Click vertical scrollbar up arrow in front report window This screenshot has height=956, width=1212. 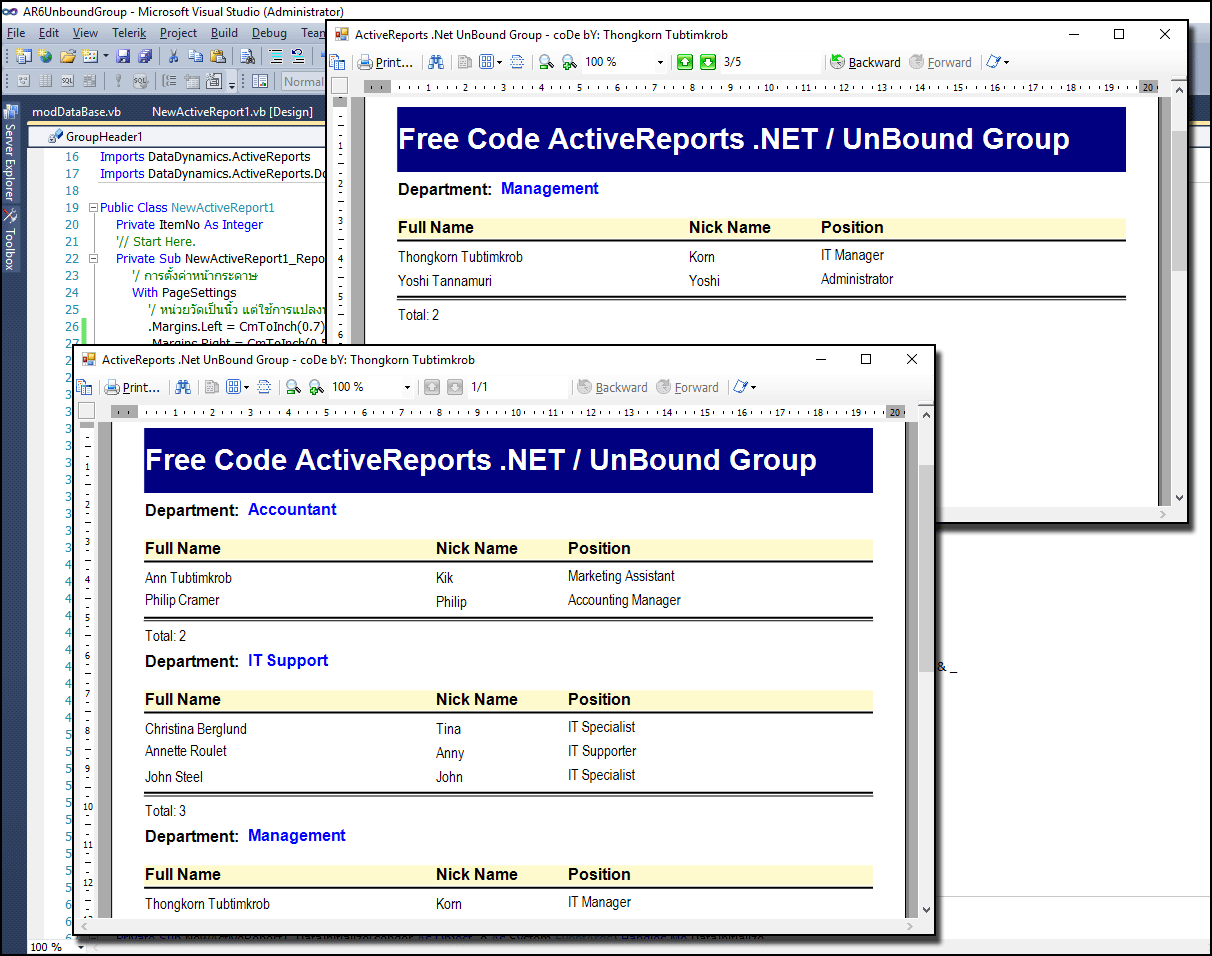(926, 413)
